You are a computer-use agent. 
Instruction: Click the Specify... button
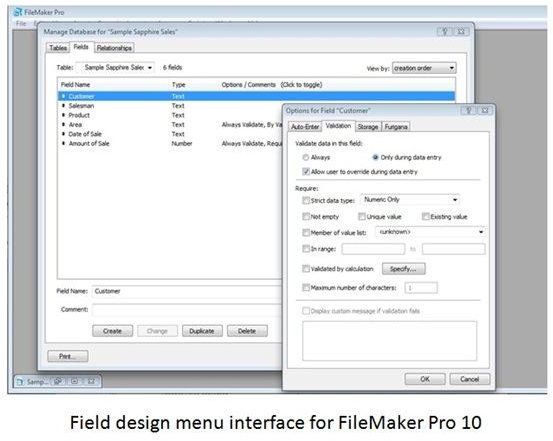click(x=403, y=269)
